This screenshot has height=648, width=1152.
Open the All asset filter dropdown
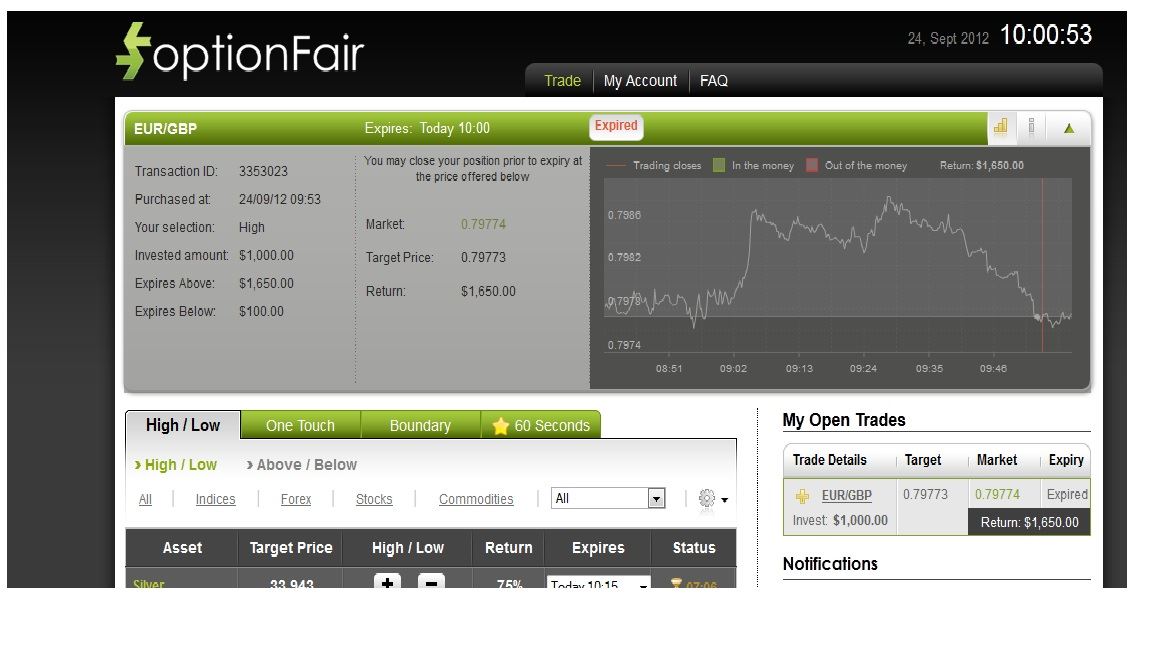608,498
